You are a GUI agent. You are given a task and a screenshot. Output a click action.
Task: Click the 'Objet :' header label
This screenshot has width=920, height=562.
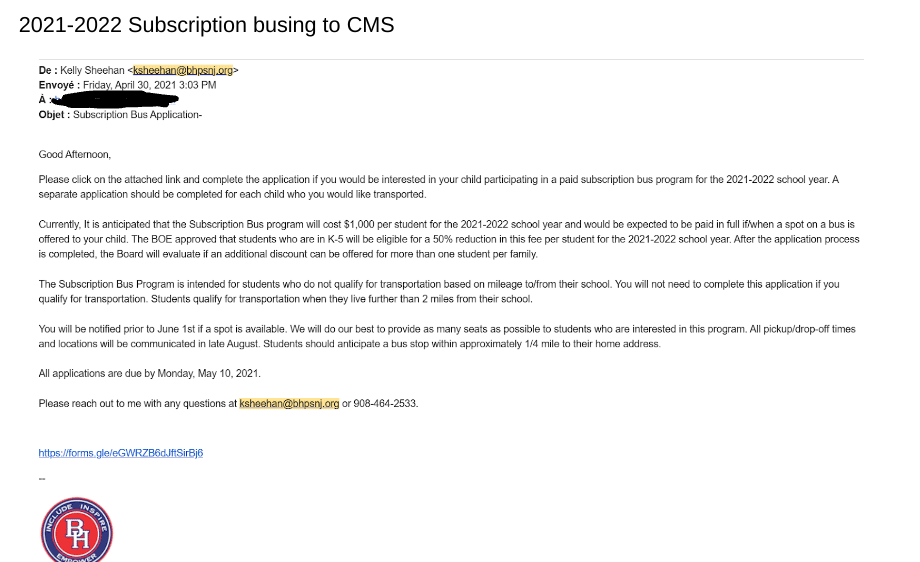pos(54,115)
